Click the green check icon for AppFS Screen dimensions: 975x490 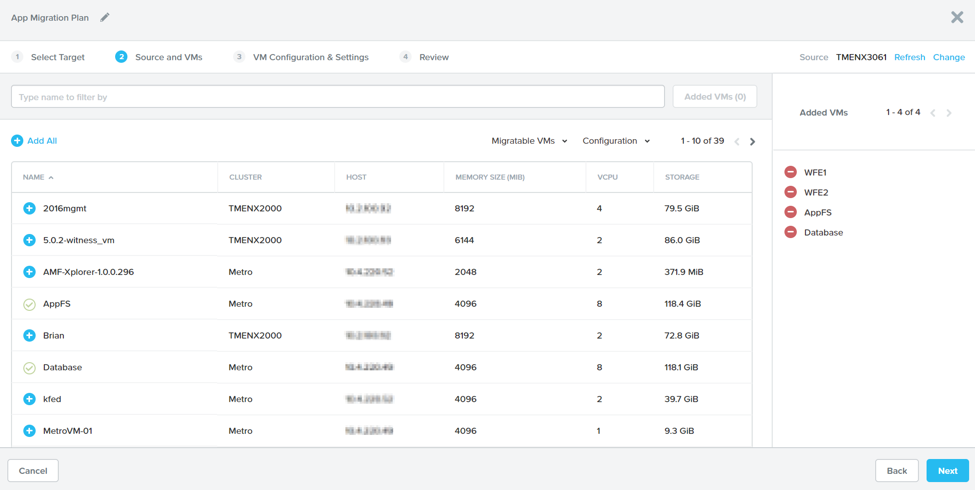click(x=29, y=304)
